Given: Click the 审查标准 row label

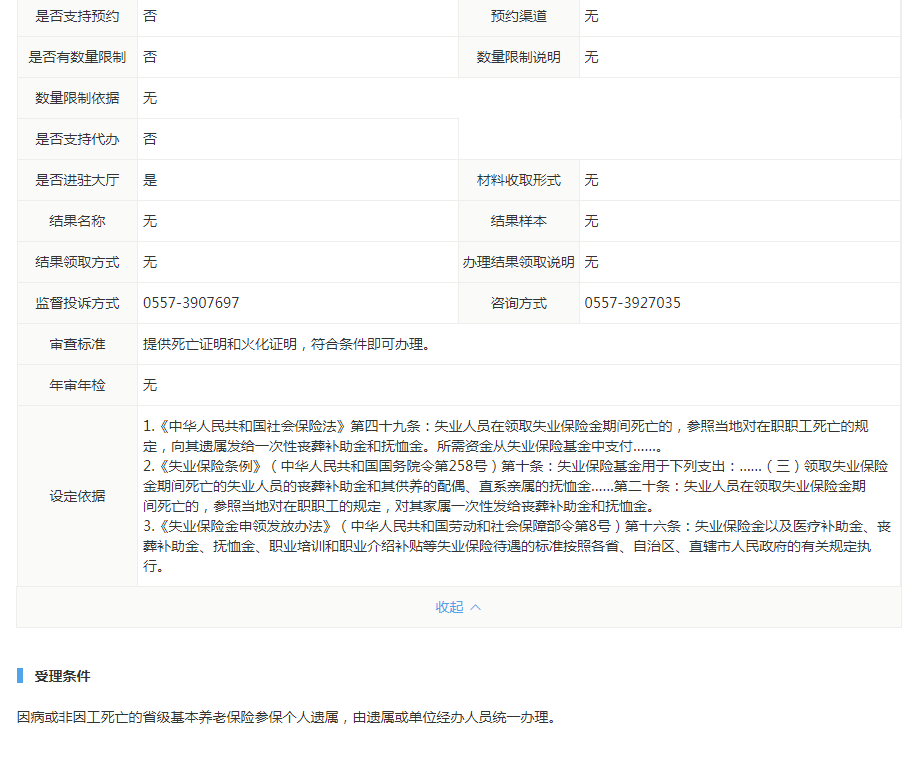Looking at the screenshot, I should click(x=77, y=344).
